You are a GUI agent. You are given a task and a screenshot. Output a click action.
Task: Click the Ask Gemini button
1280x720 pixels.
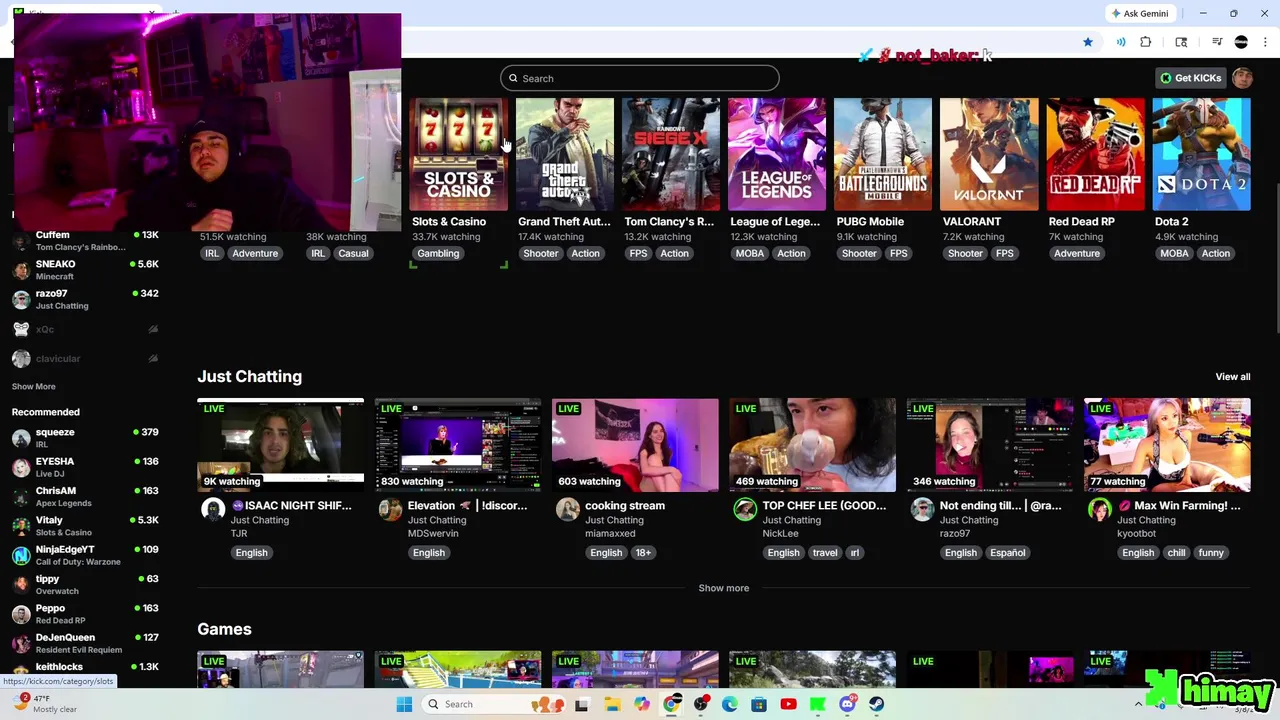click(x=1139, y=13)
